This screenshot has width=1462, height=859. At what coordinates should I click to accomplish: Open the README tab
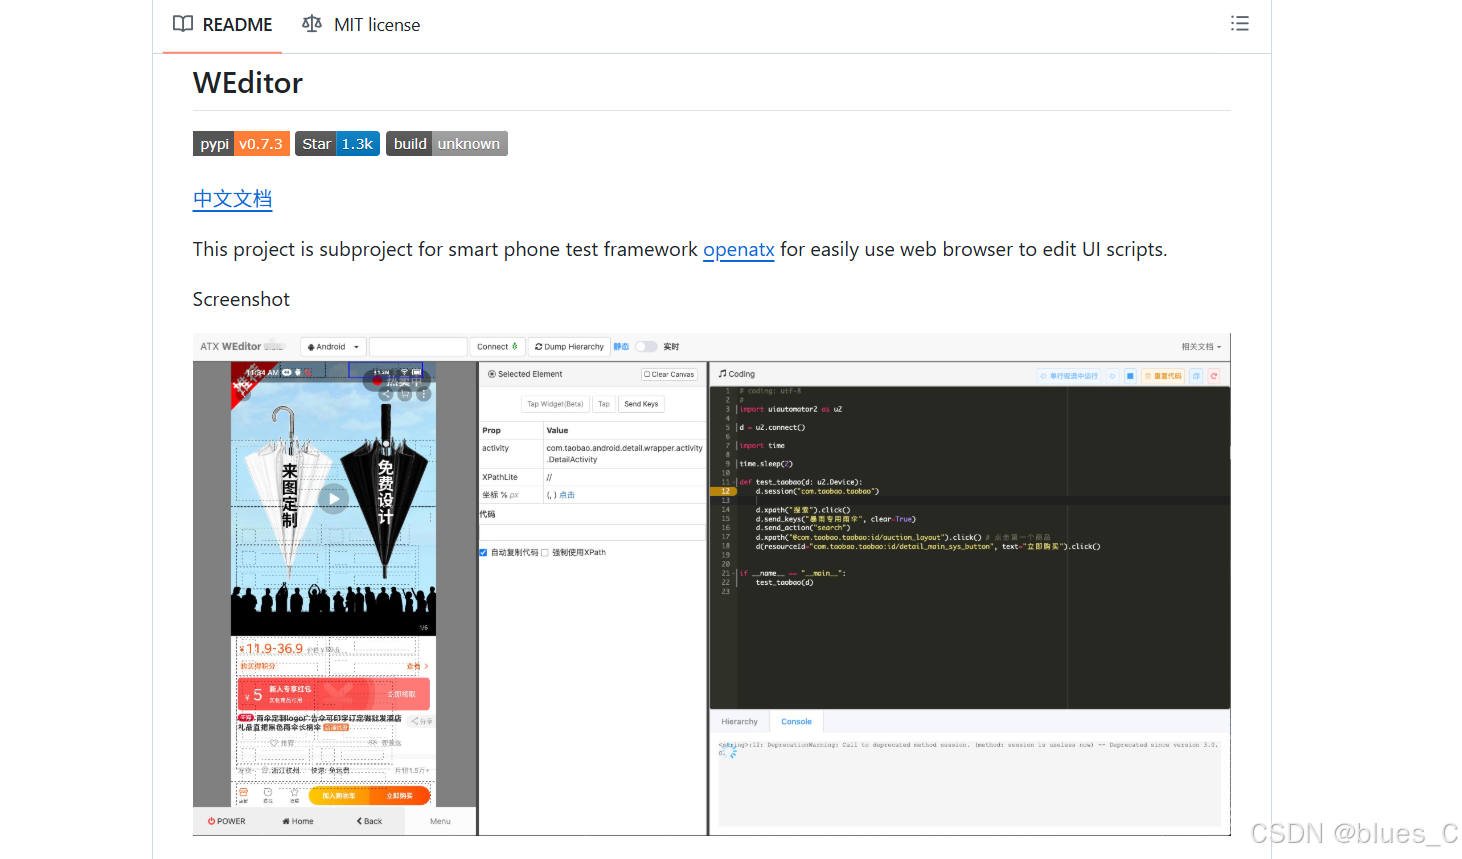pyautogui.click(x=222, y=25)
